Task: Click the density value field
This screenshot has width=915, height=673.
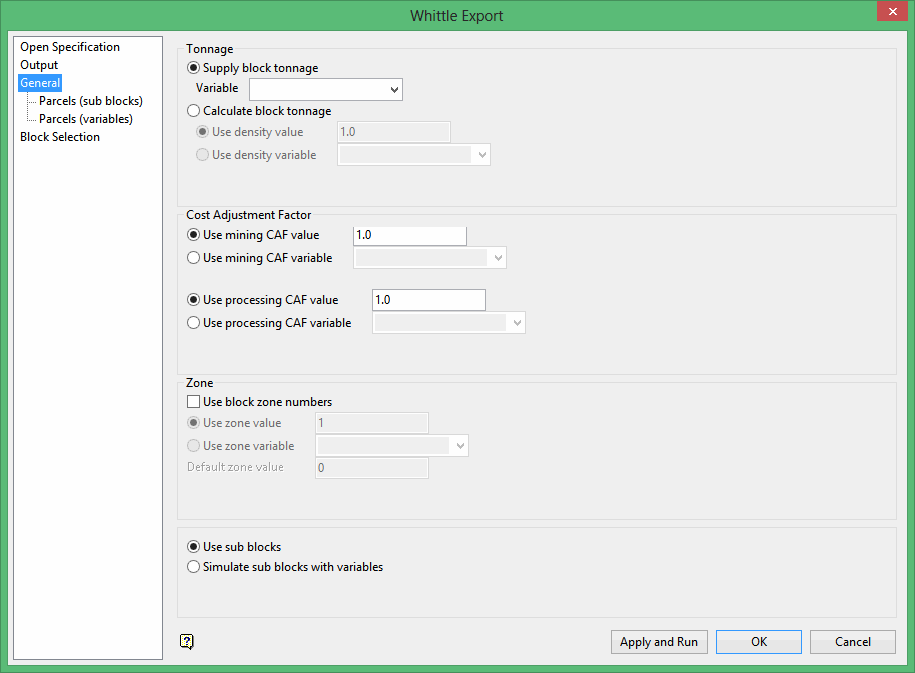Action: pos(394,132)
